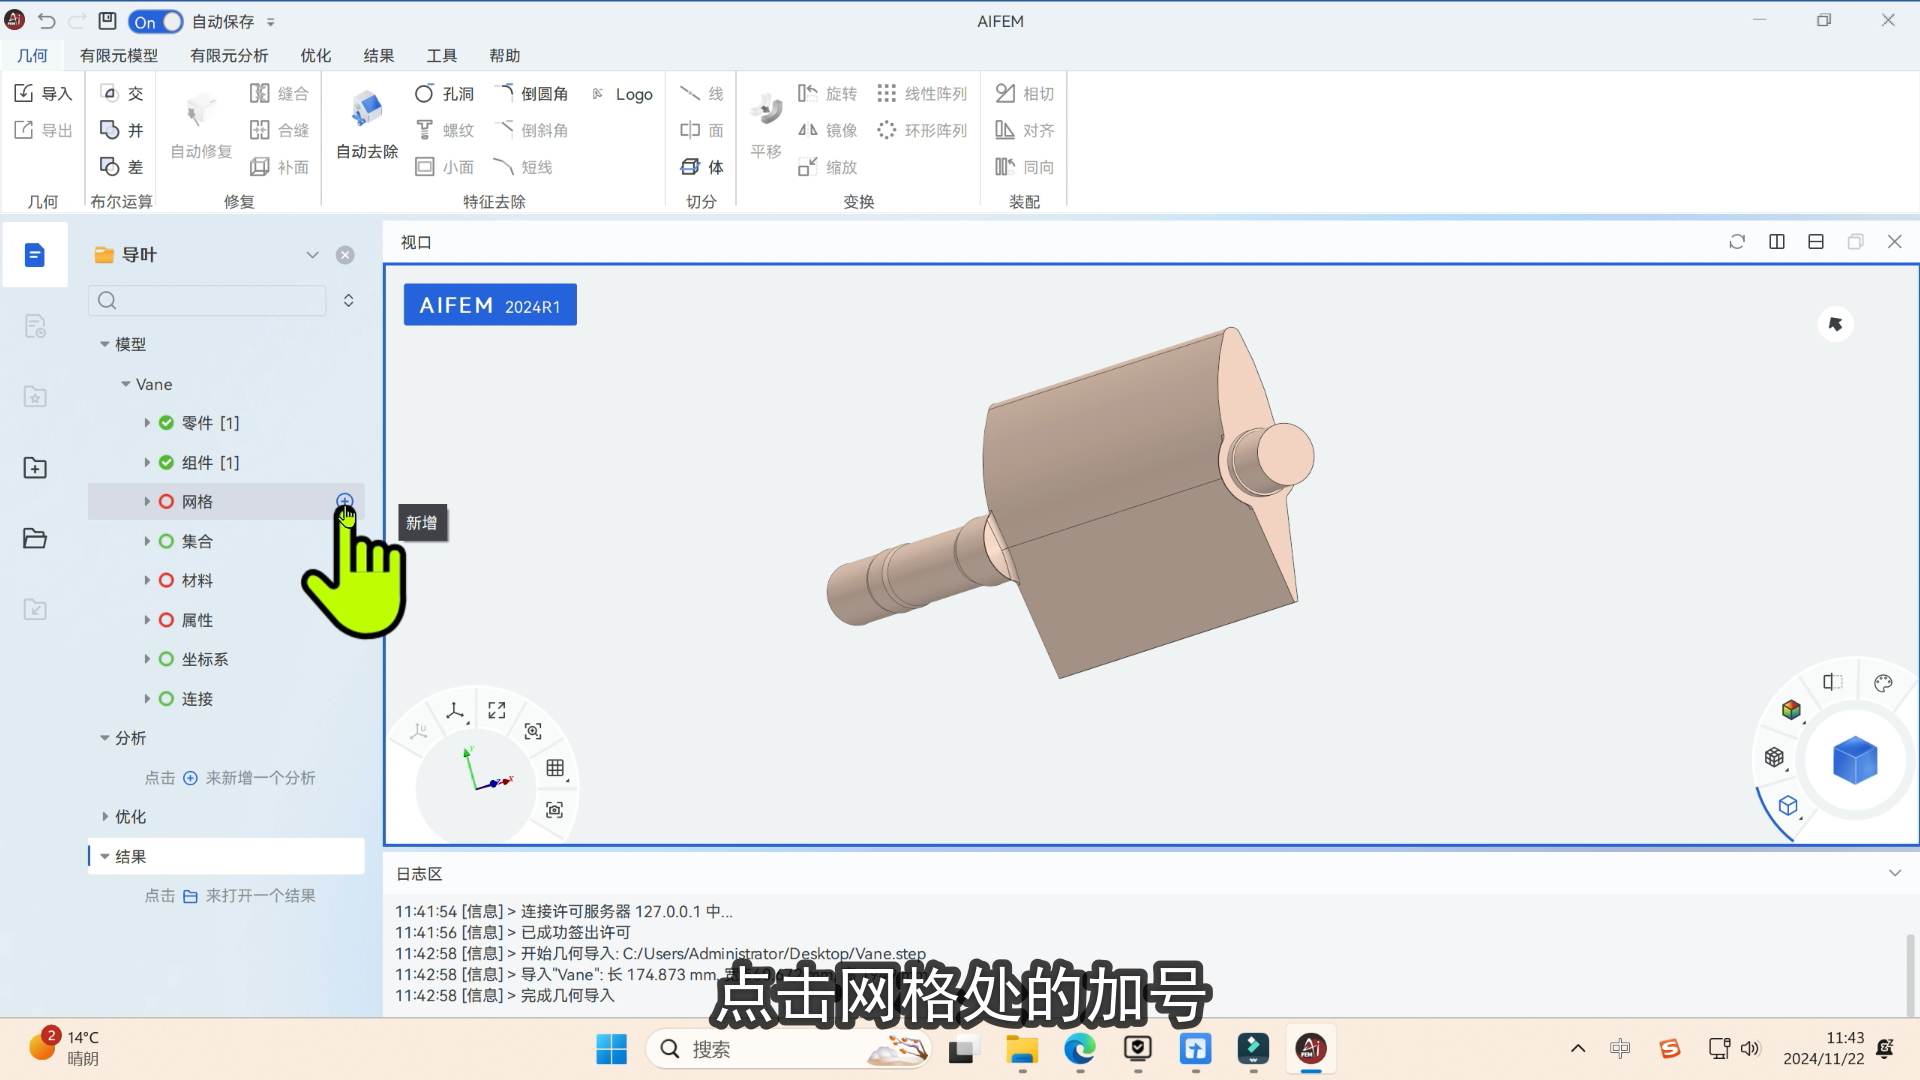Select the 缝合 (stitch) repair icon
This screenshot has height=1080, width=1920.
(x=260, y=94)
